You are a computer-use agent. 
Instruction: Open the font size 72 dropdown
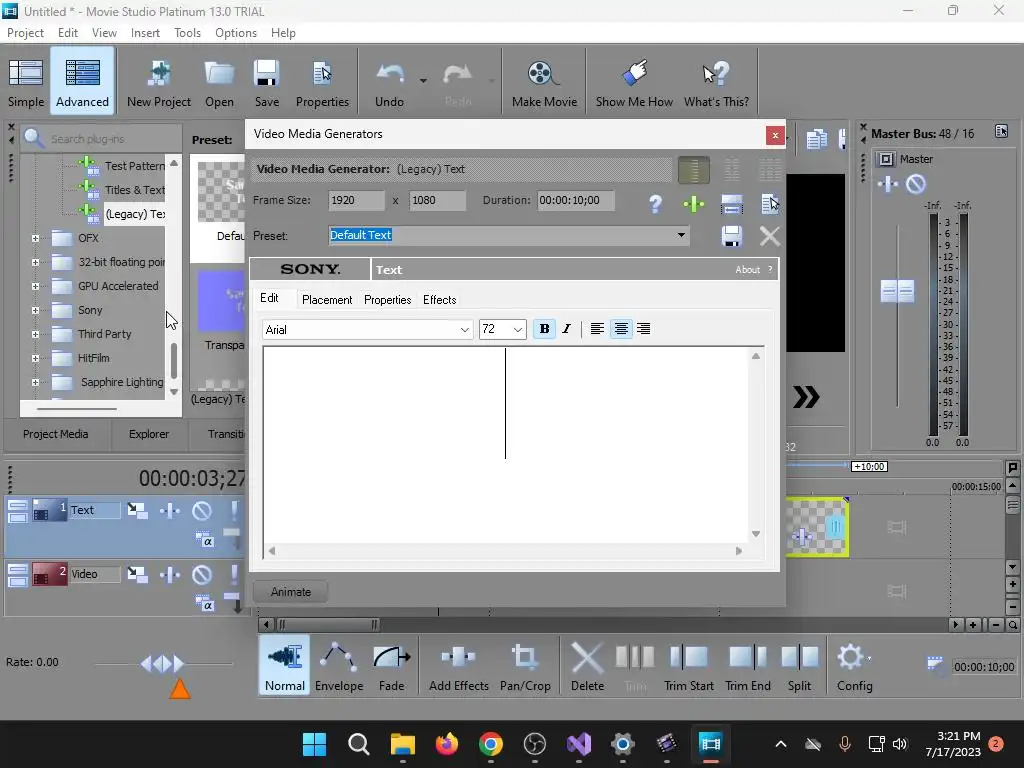coord(517,330)
